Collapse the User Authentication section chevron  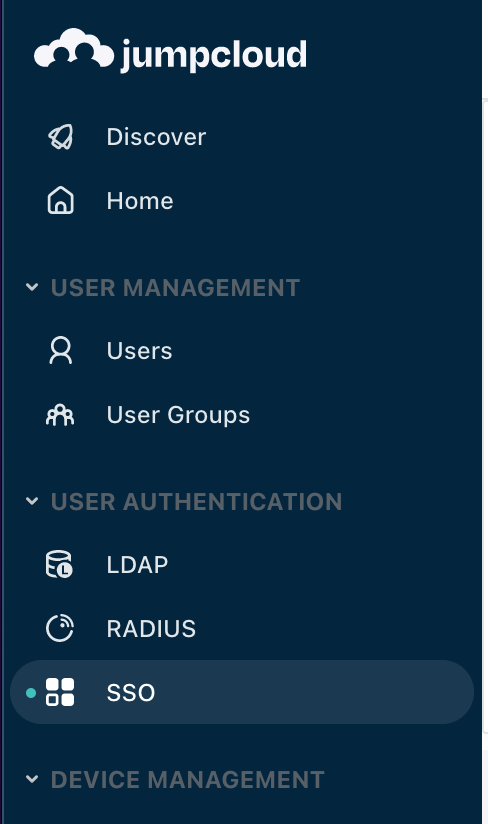coord(32,501)
